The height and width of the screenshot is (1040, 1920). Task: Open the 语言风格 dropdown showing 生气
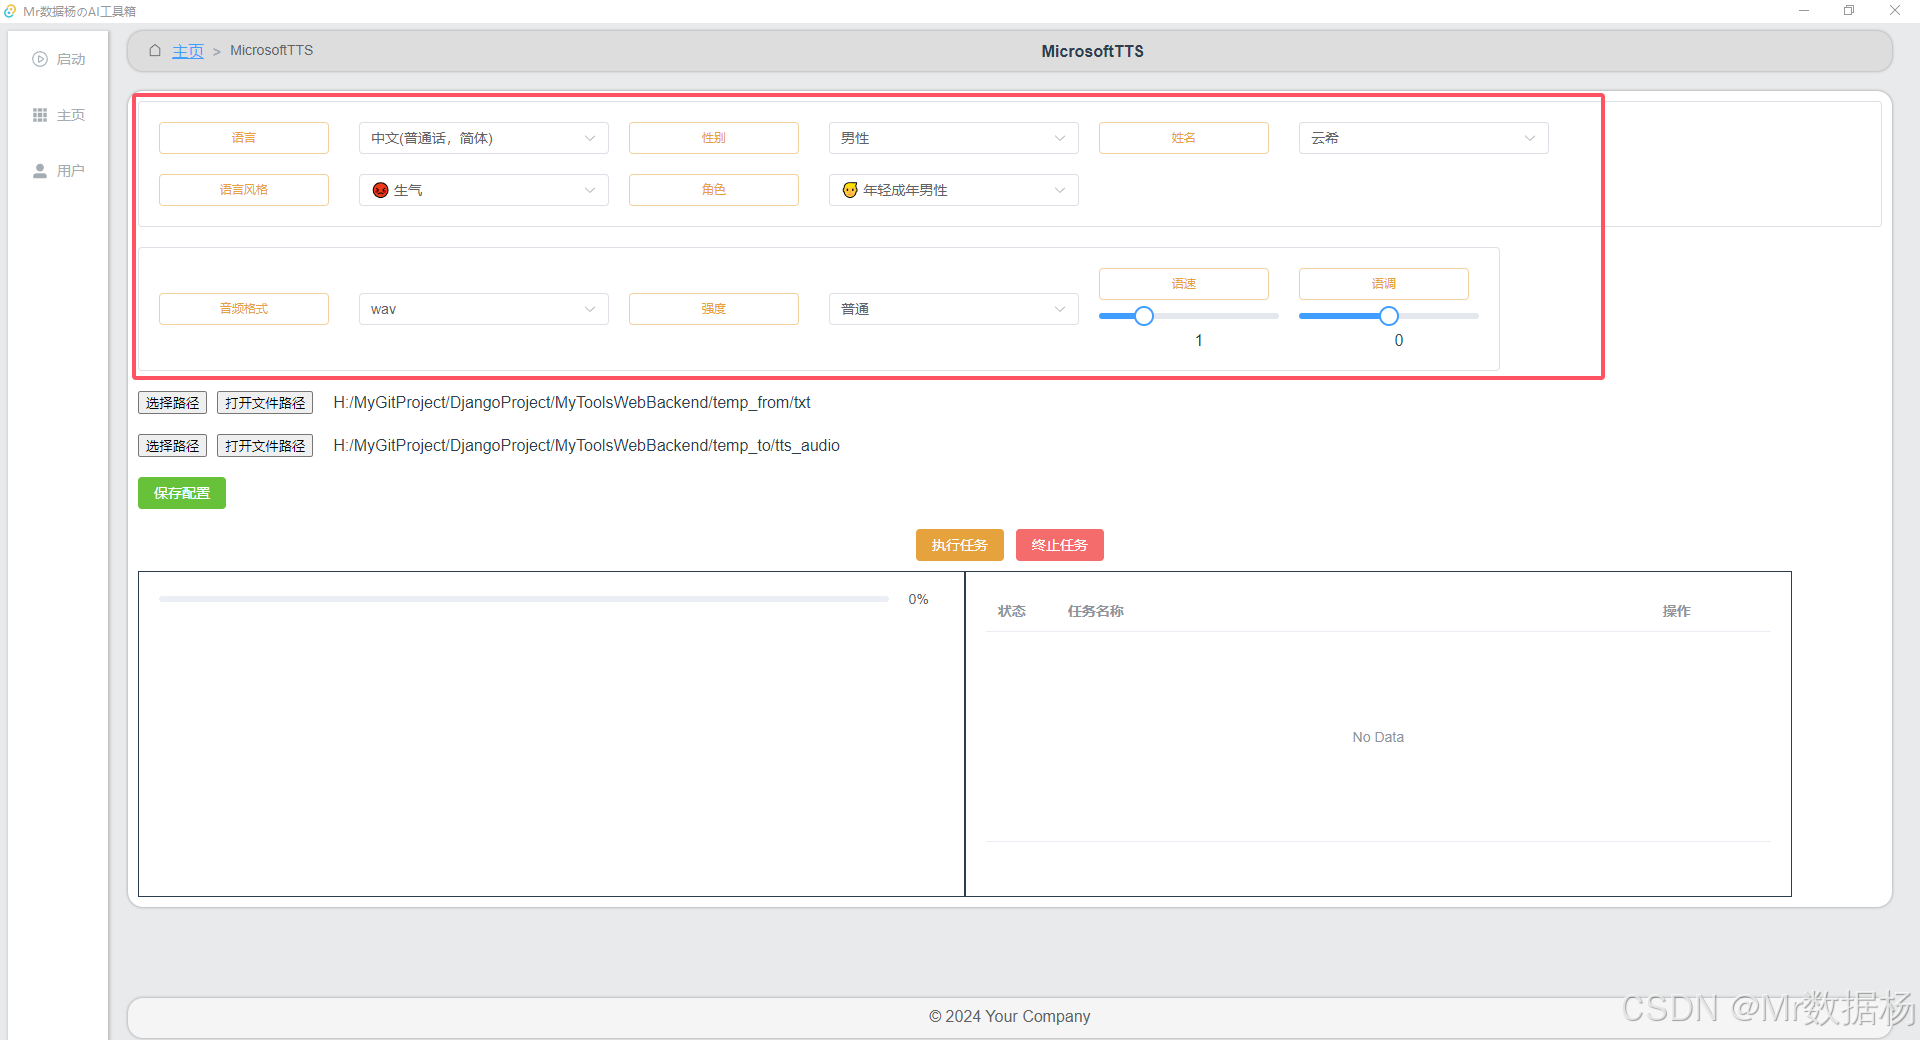[x=484, y=190]
